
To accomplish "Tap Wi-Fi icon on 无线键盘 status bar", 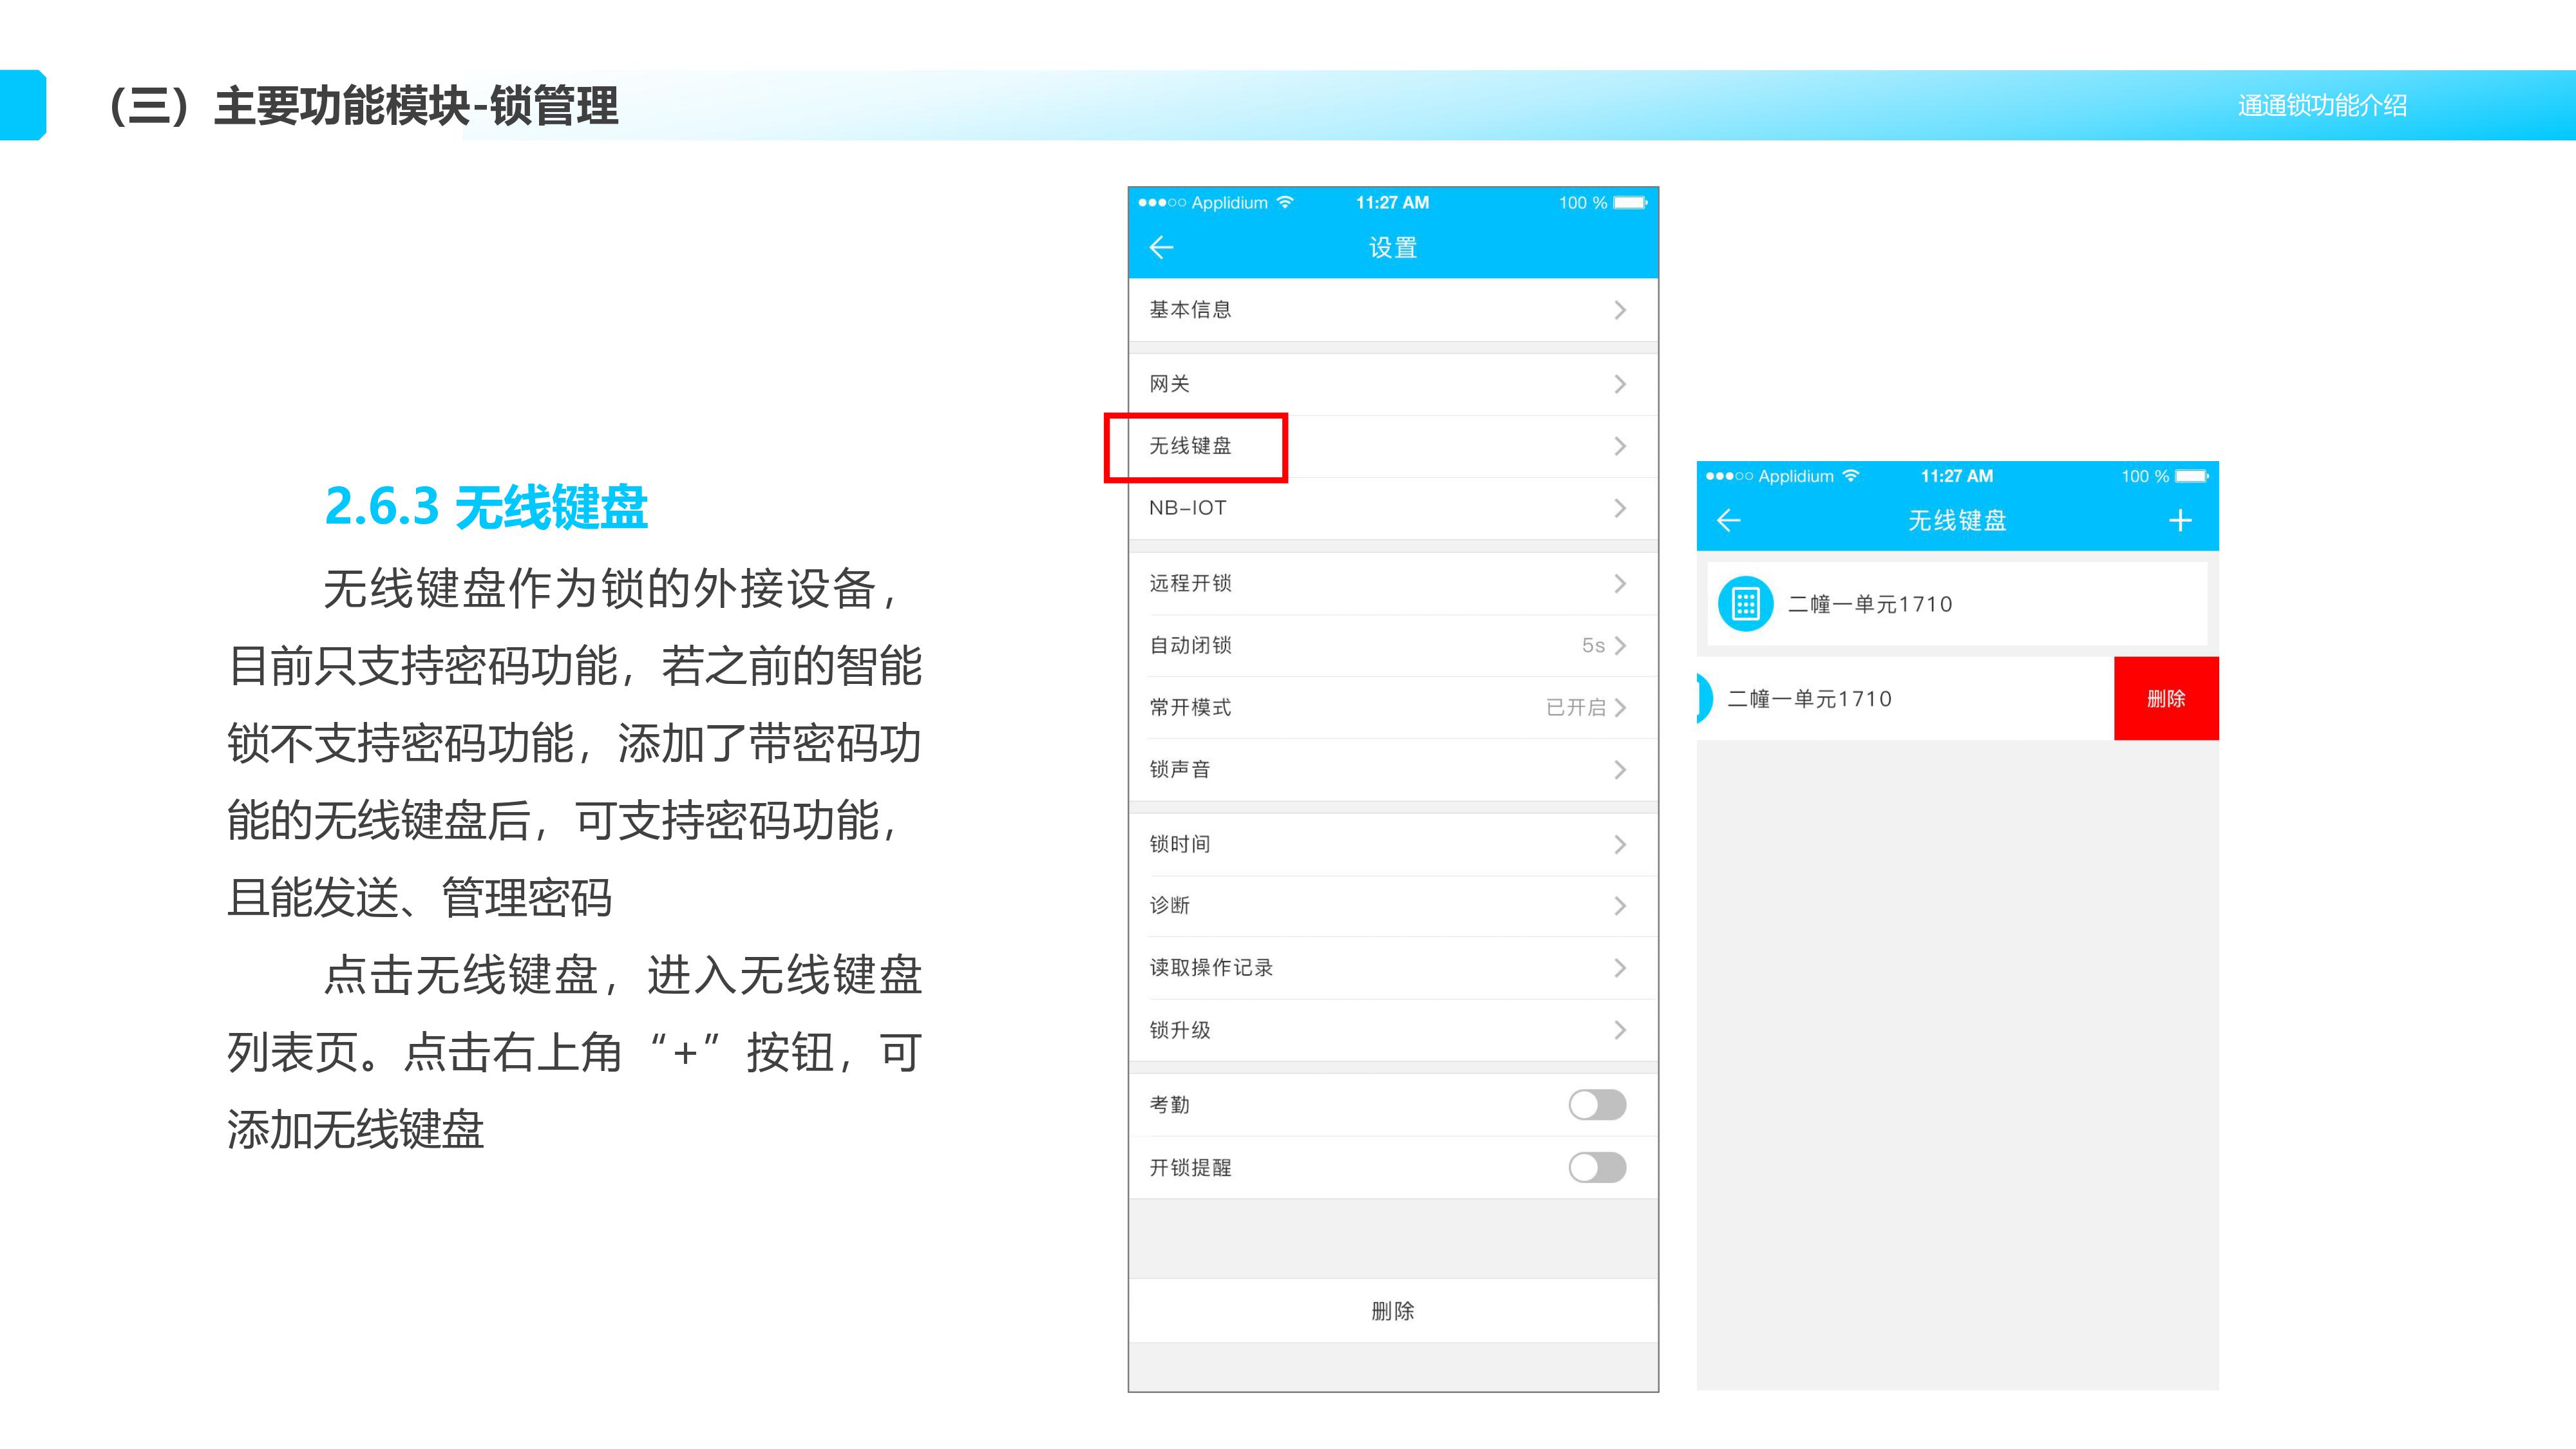I will pos(1851,476).
